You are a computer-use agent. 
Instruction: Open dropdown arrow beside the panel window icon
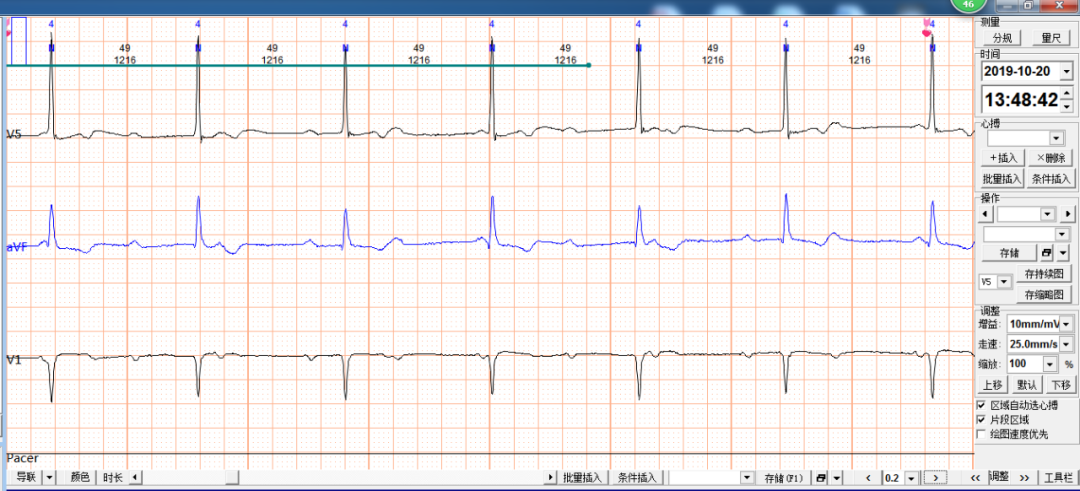point(1063,253)
